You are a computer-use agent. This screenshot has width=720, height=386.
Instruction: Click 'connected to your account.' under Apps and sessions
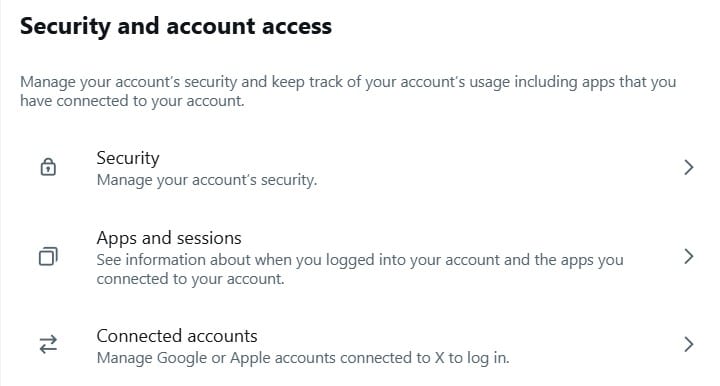[x=190, y=279]
